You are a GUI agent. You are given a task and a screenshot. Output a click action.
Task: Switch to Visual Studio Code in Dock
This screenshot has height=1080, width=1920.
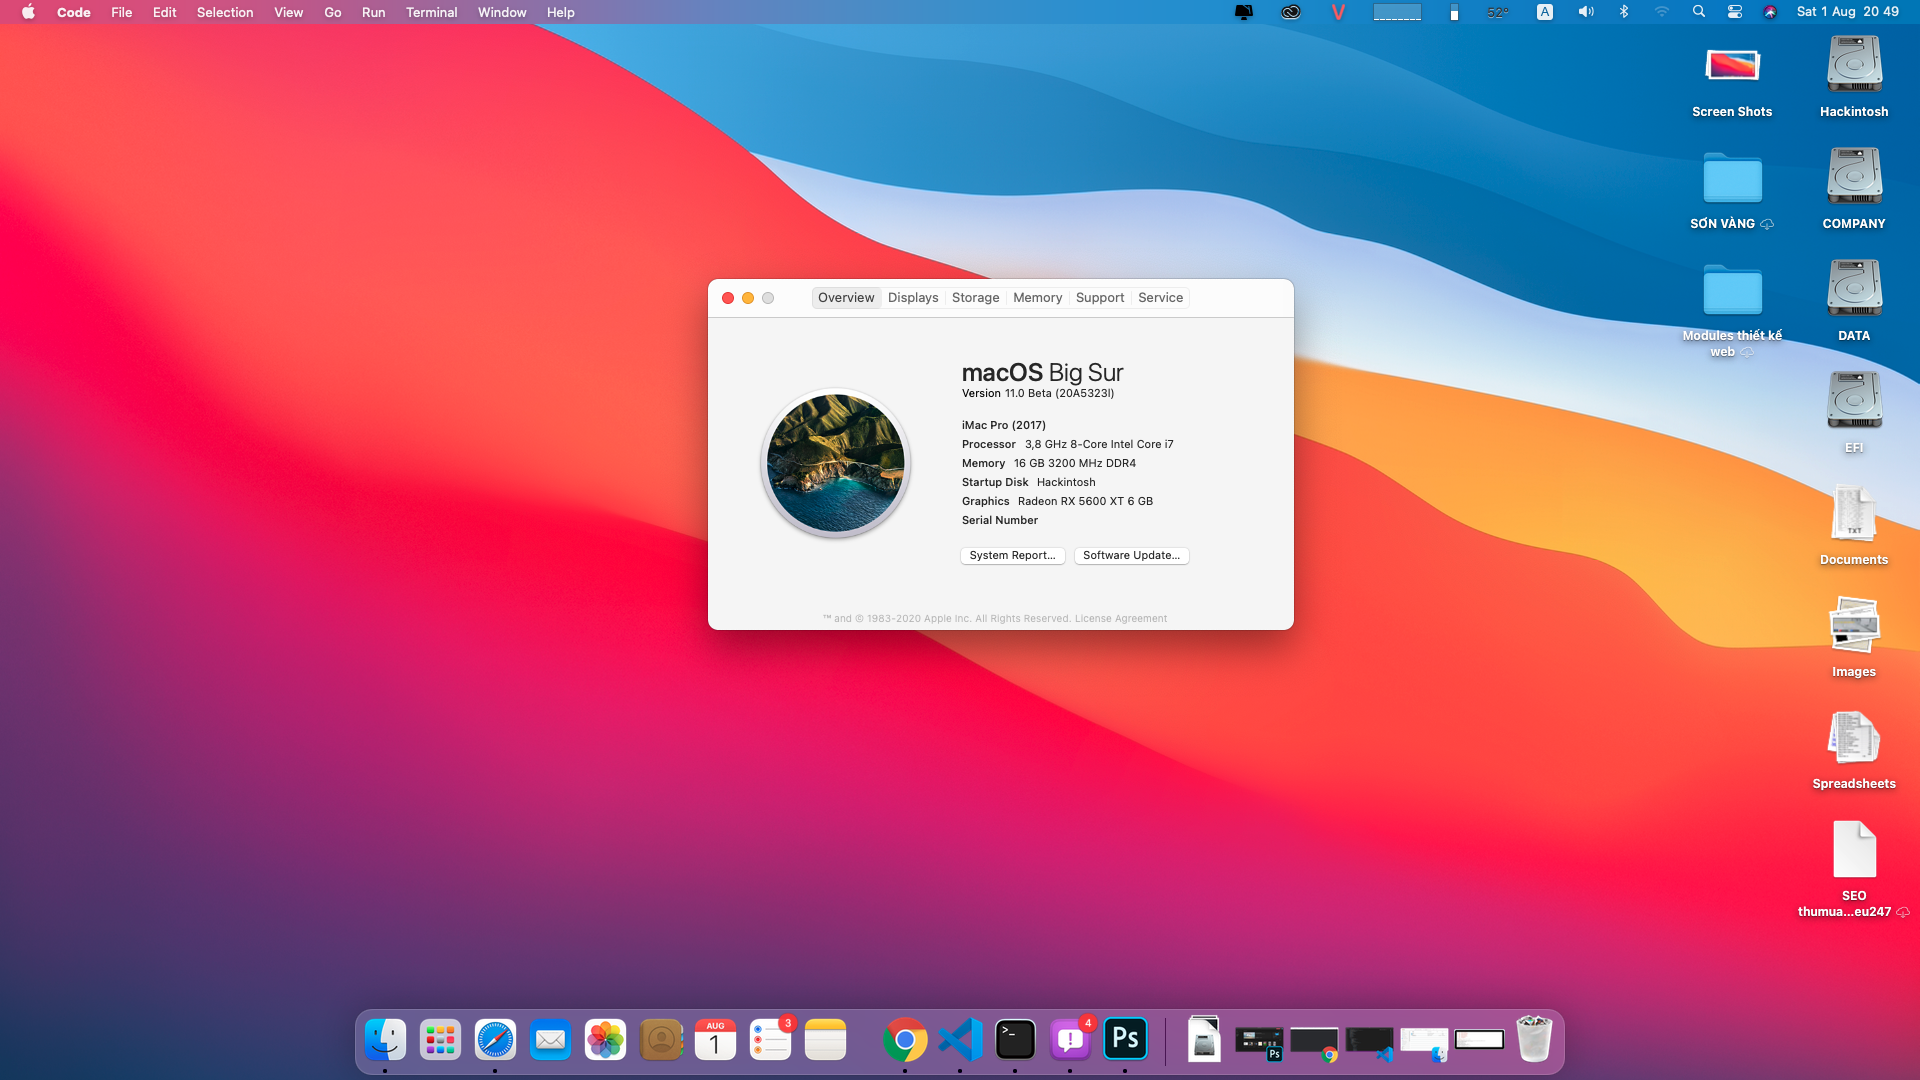960,1040
